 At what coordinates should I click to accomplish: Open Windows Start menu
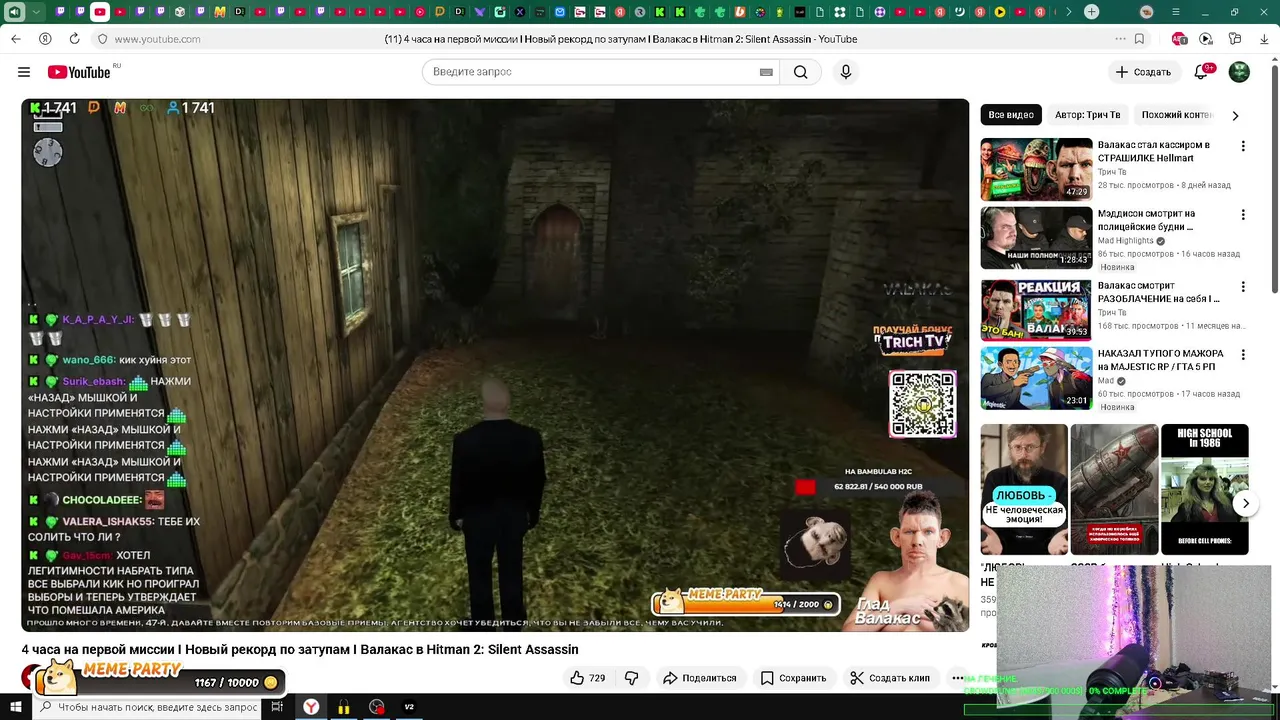15,707
